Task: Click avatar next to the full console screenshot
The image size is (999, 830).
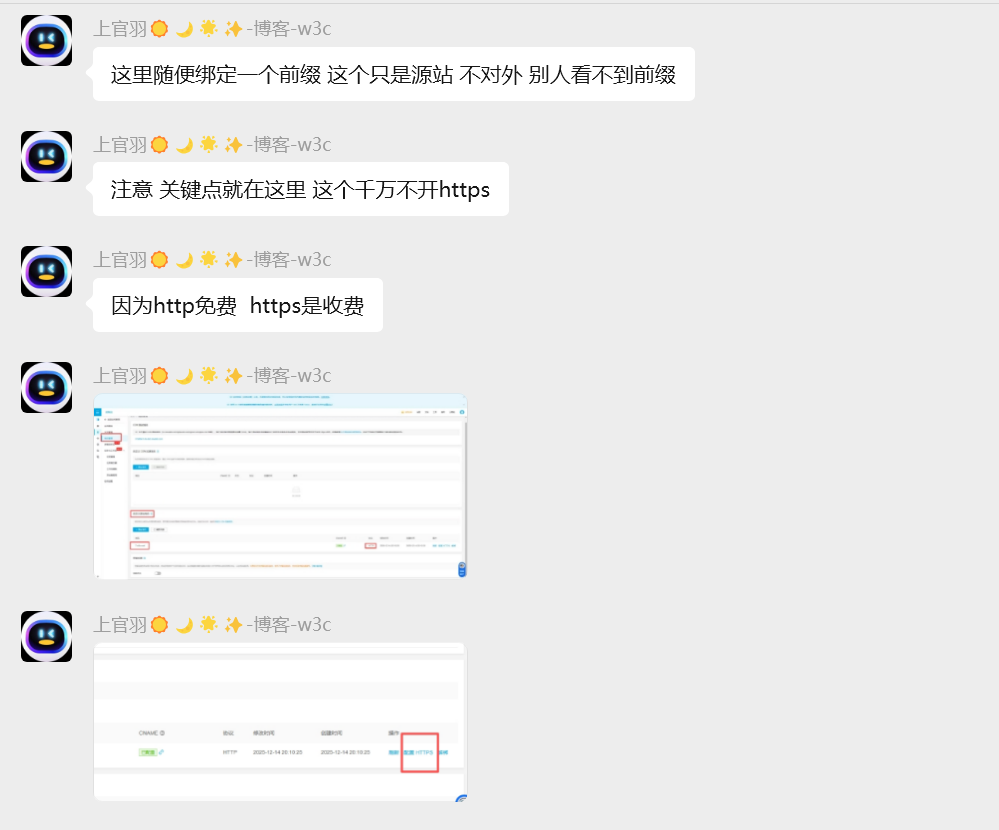Action: [x=46, y=388]
